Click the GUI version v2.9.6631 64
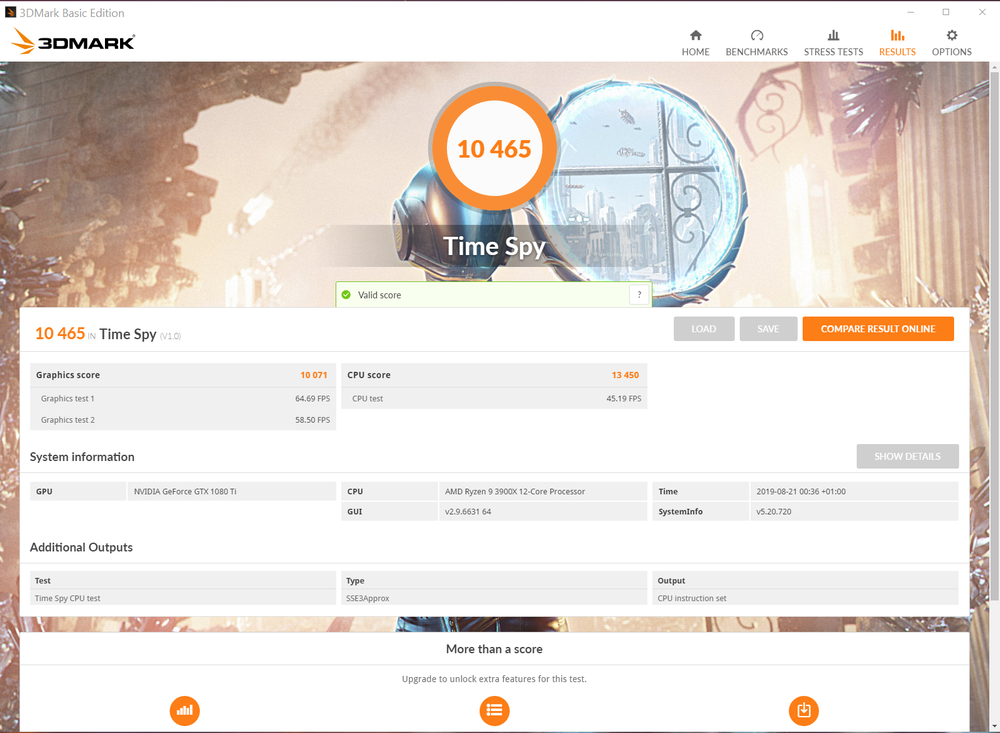The height and width of the screenshot is (733, 1000). (468, 512)
